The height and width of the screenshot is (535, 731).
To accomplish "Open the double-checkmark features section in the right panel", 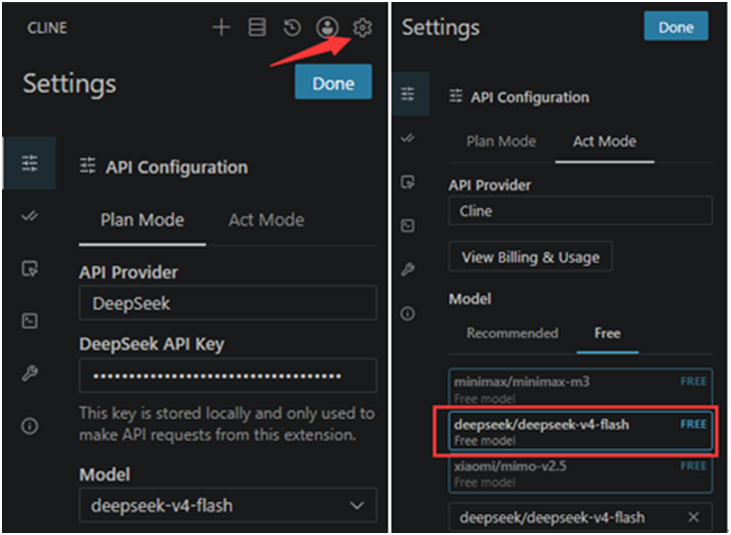I will click(x=408, y=138).
